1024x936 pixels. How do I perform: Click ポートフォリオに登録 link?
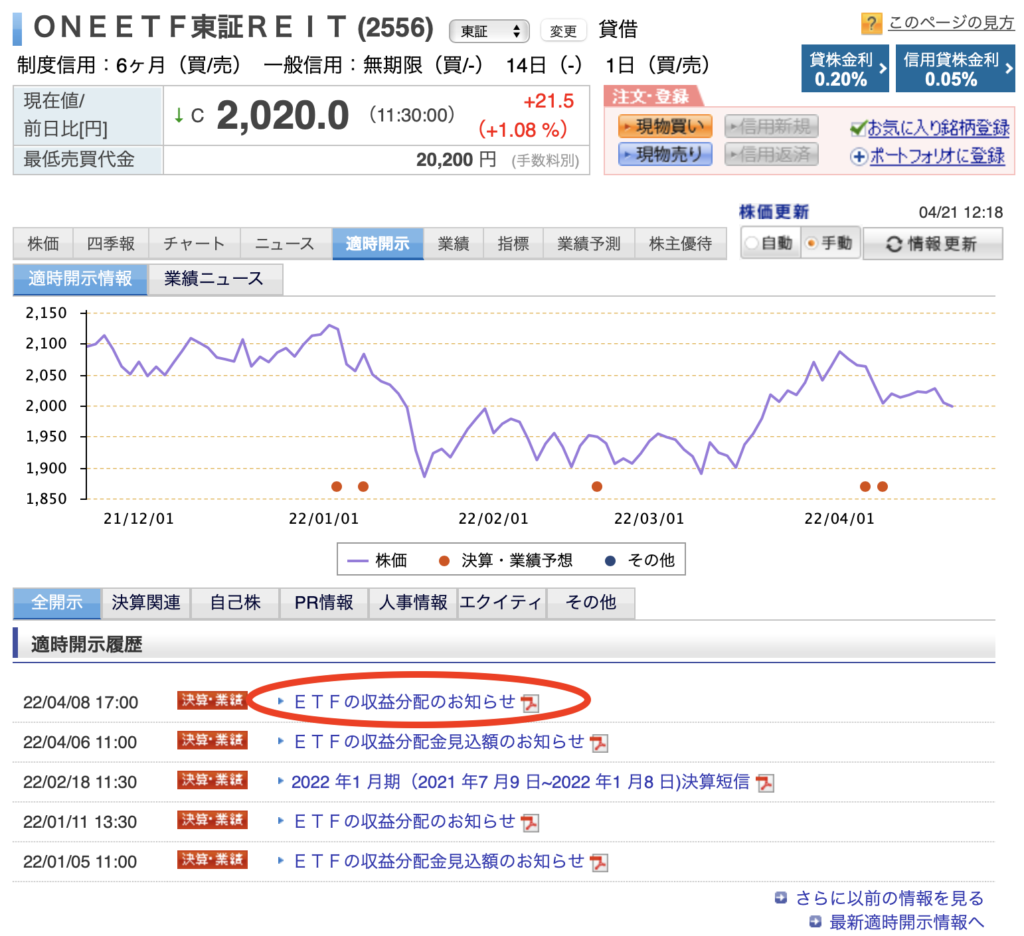[x=936, y=156]
